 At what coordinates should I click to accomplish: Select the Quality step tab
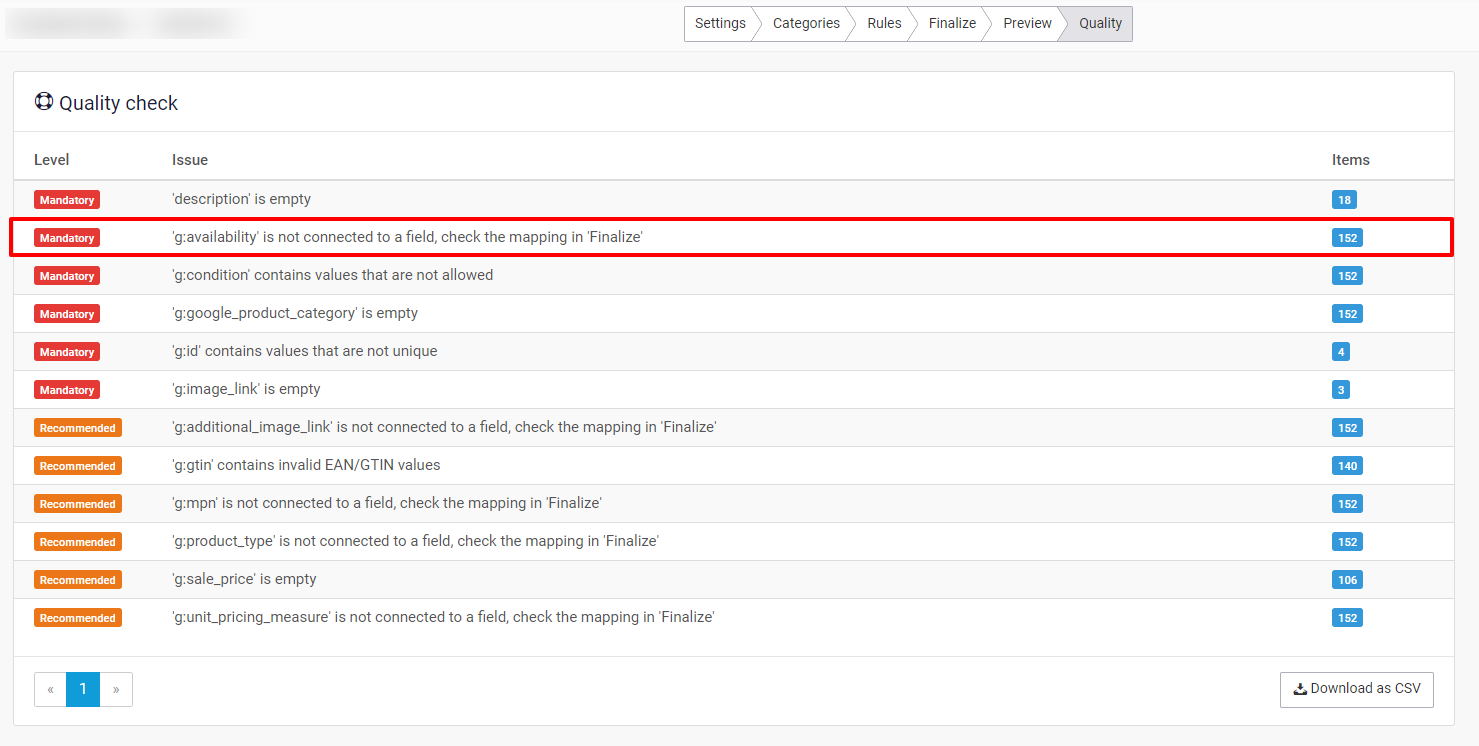pos(1100,24)
